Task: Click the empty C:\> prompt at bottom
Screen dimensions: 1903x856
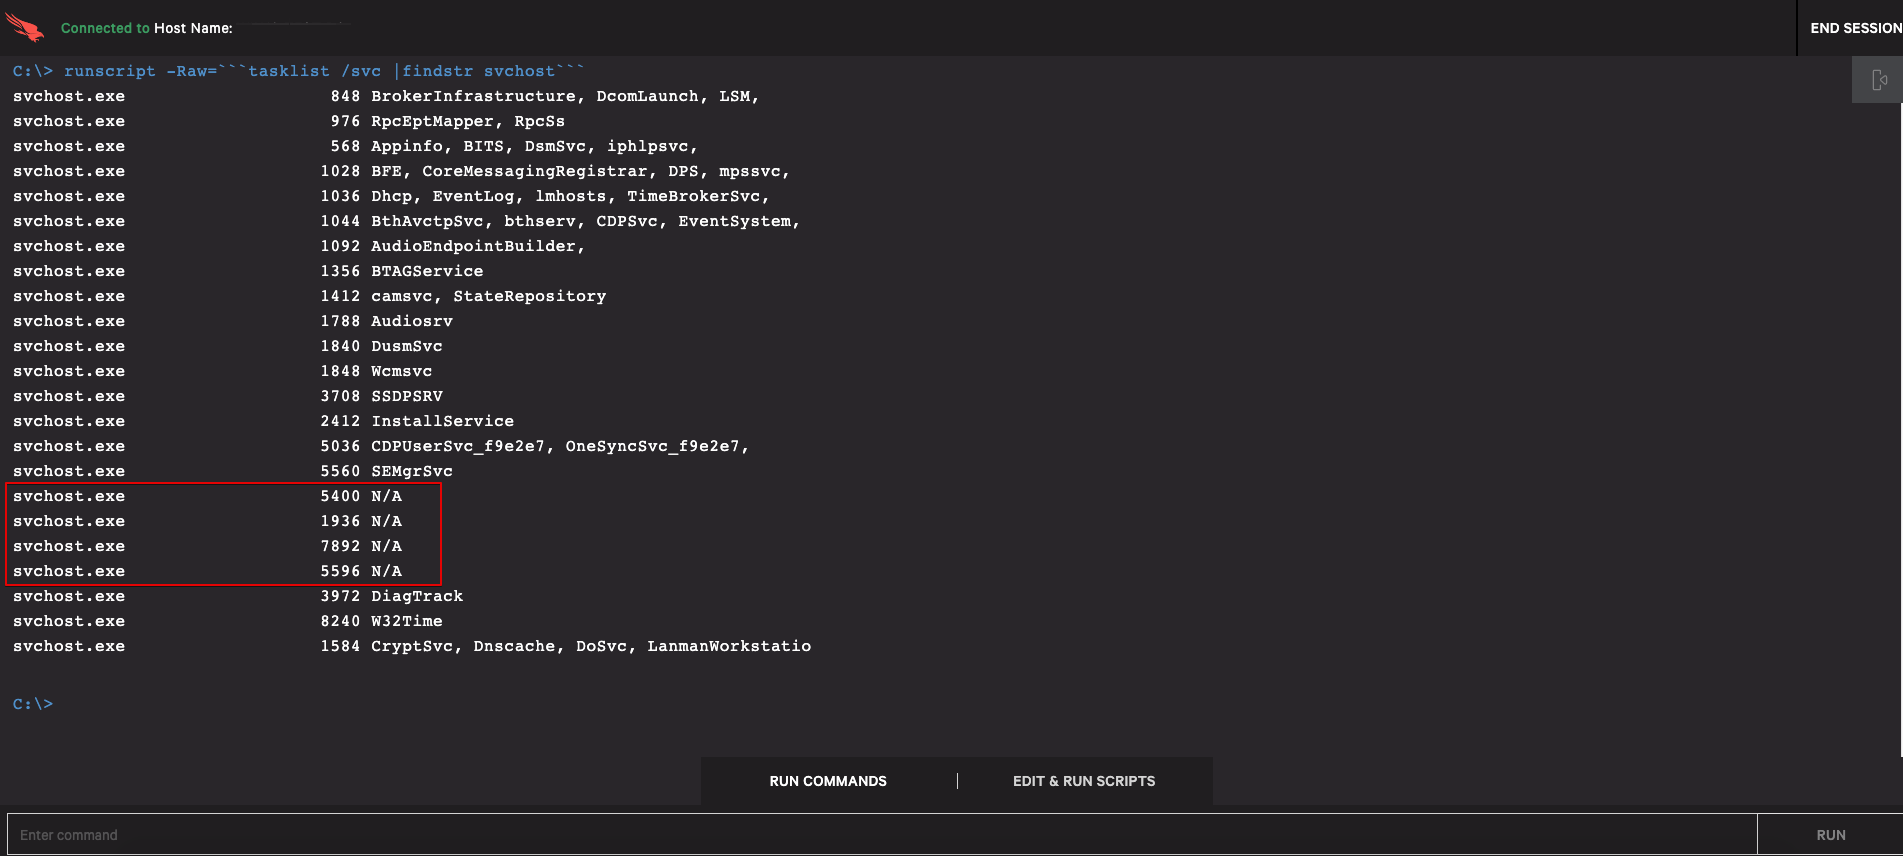Action: point(33,704)
